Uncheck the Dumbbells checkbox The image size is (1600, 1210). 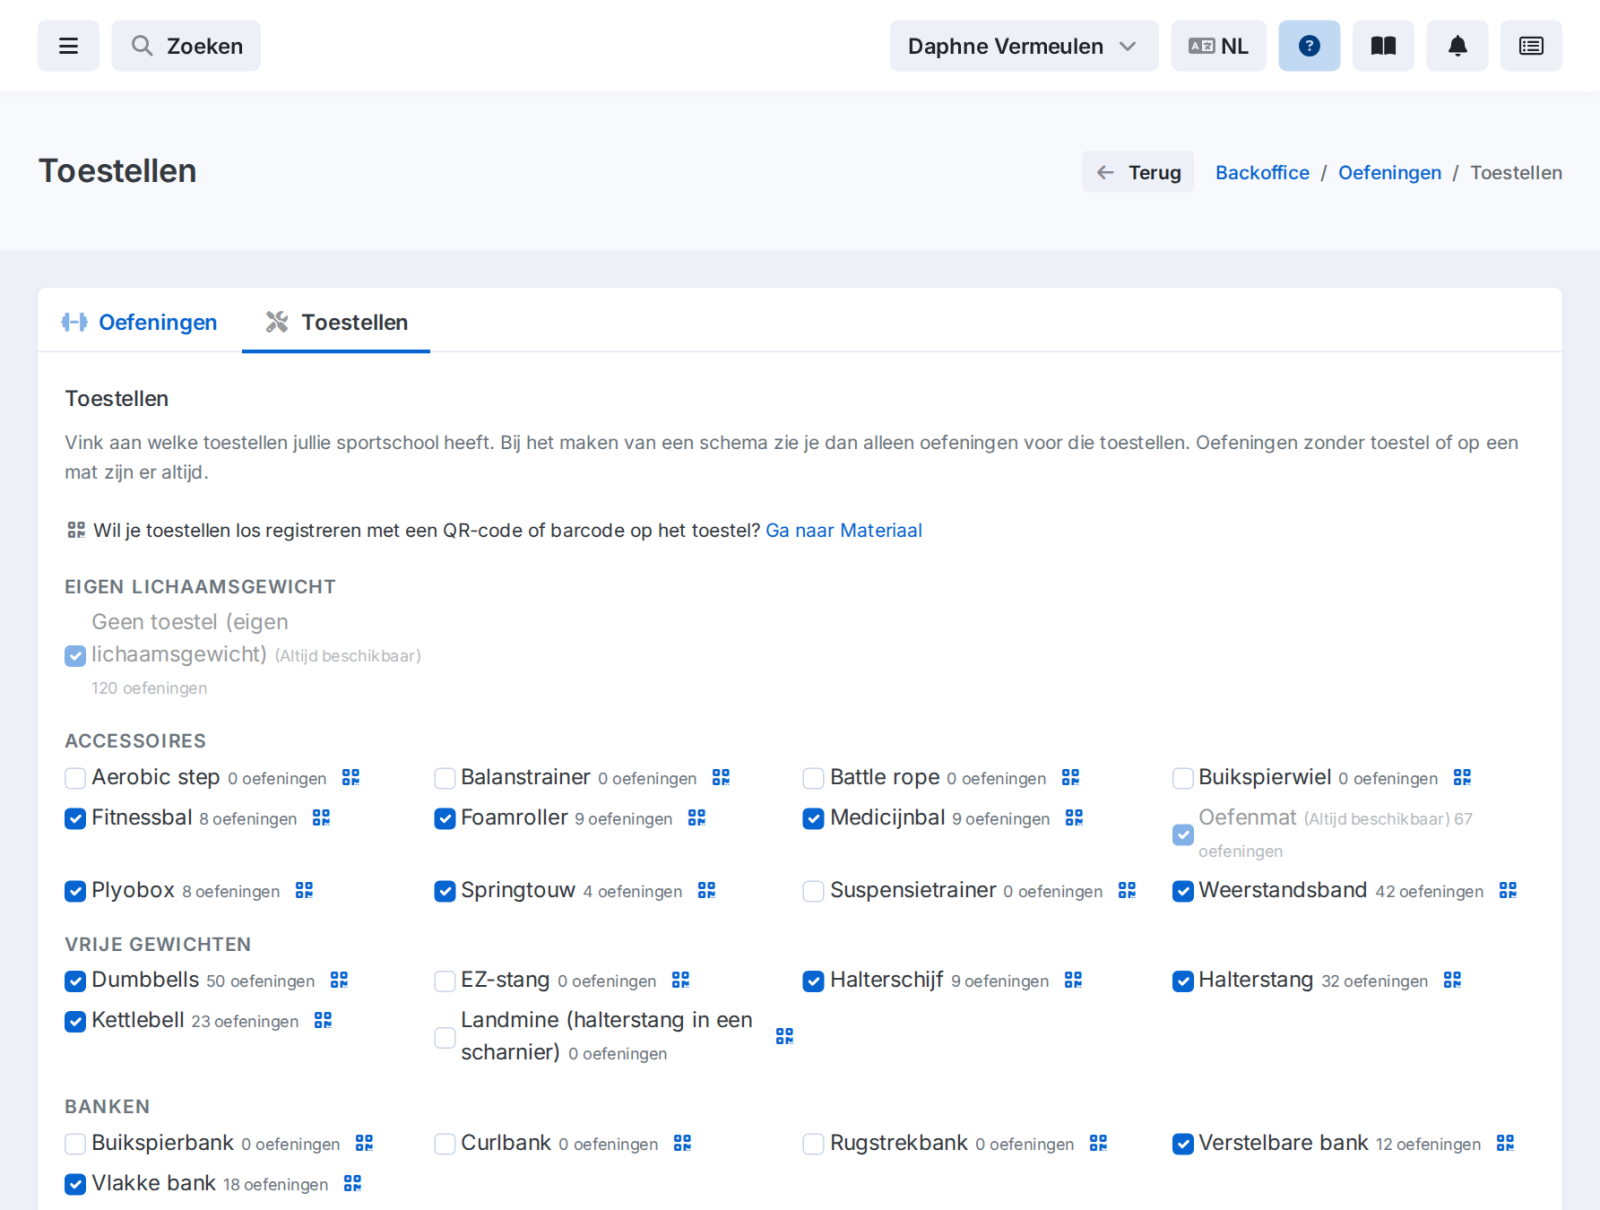click(x=75, y=981)
